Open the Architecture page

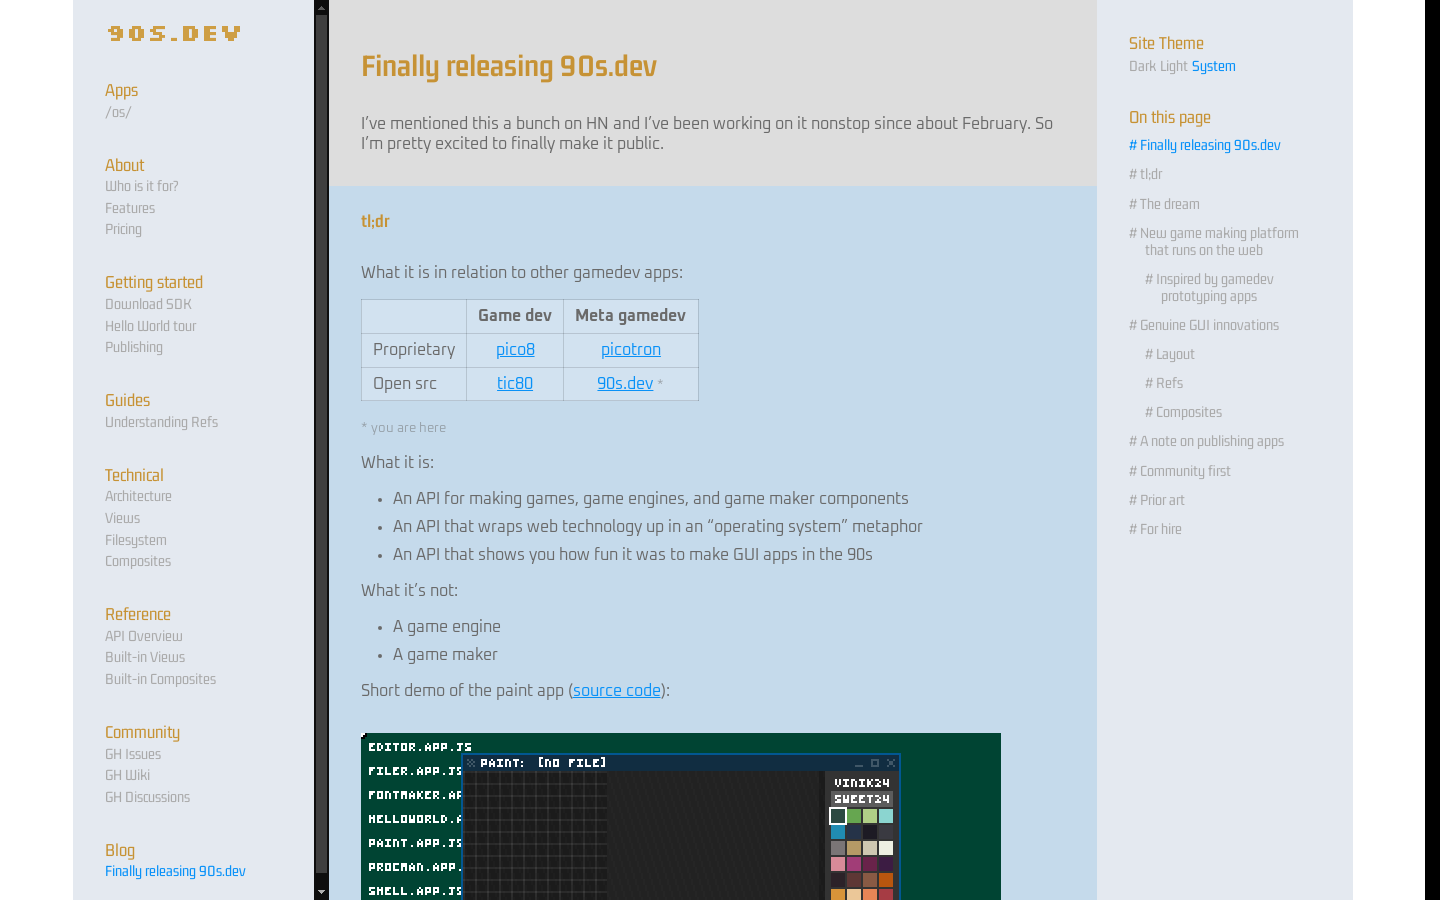[x=138, y=496]
